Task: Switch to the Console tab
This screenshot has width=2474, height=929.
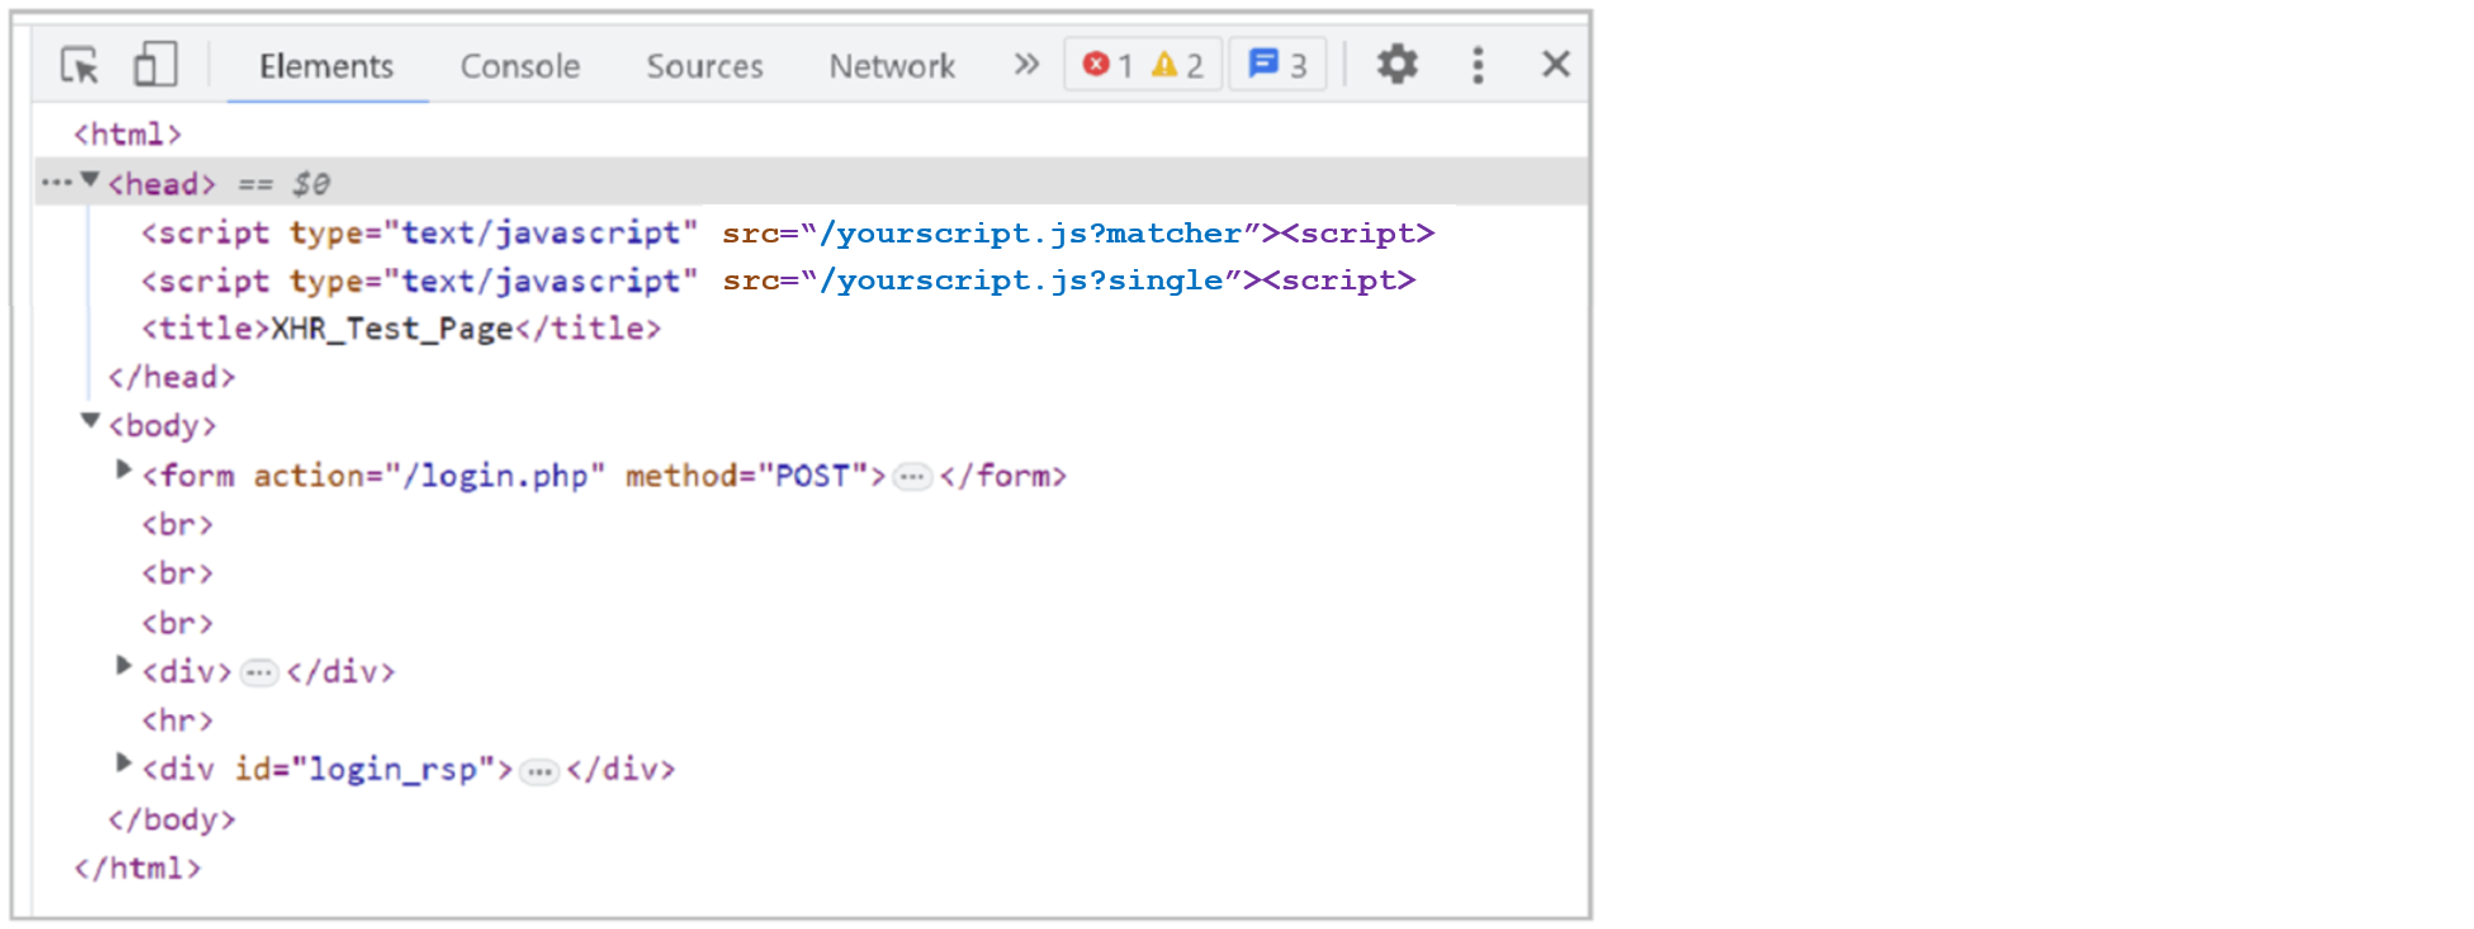Action: tap(519, 66)
